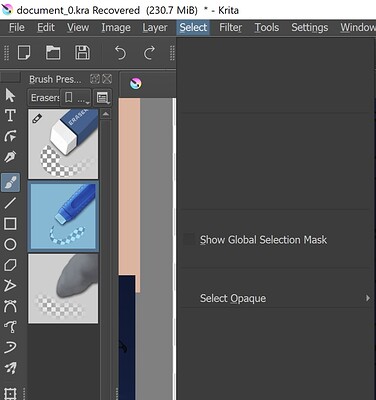Screen dimensions: 376x400
Task: Float the Brush Presets docker
Action: pos(95,79)
